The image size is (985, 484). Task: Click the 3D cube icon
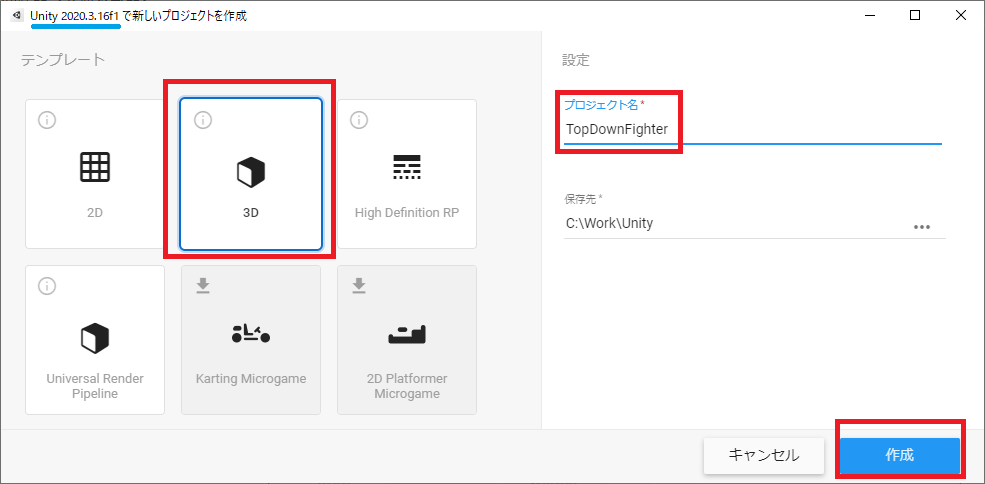pyautogui.click(x=251, y=172)
